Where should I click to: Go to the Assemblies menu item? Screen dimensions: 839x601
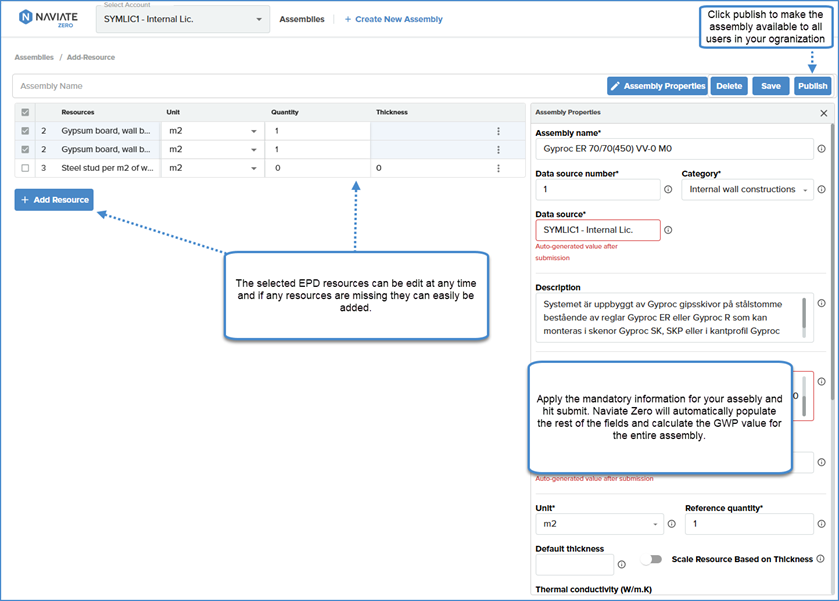(301, 19)
